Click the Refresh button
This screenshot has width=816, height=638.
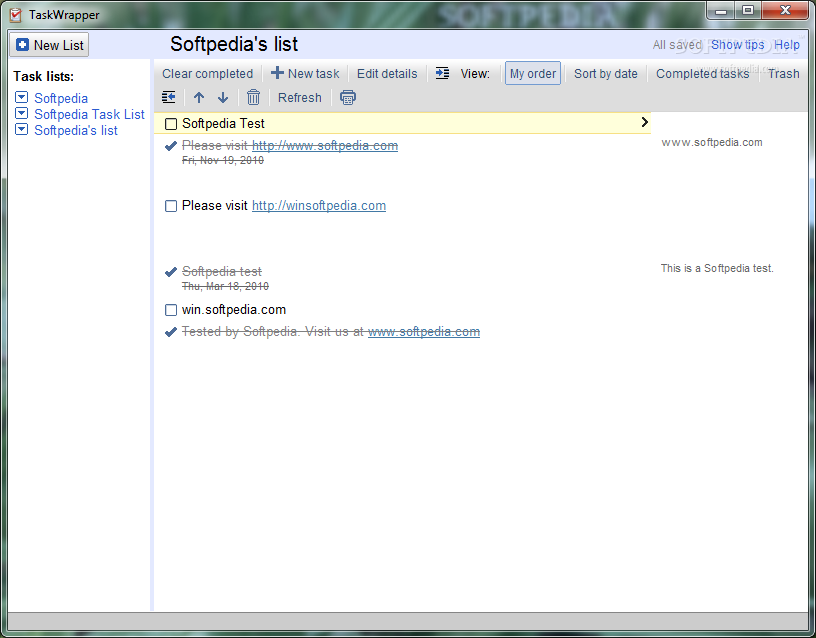click(300, 97)
